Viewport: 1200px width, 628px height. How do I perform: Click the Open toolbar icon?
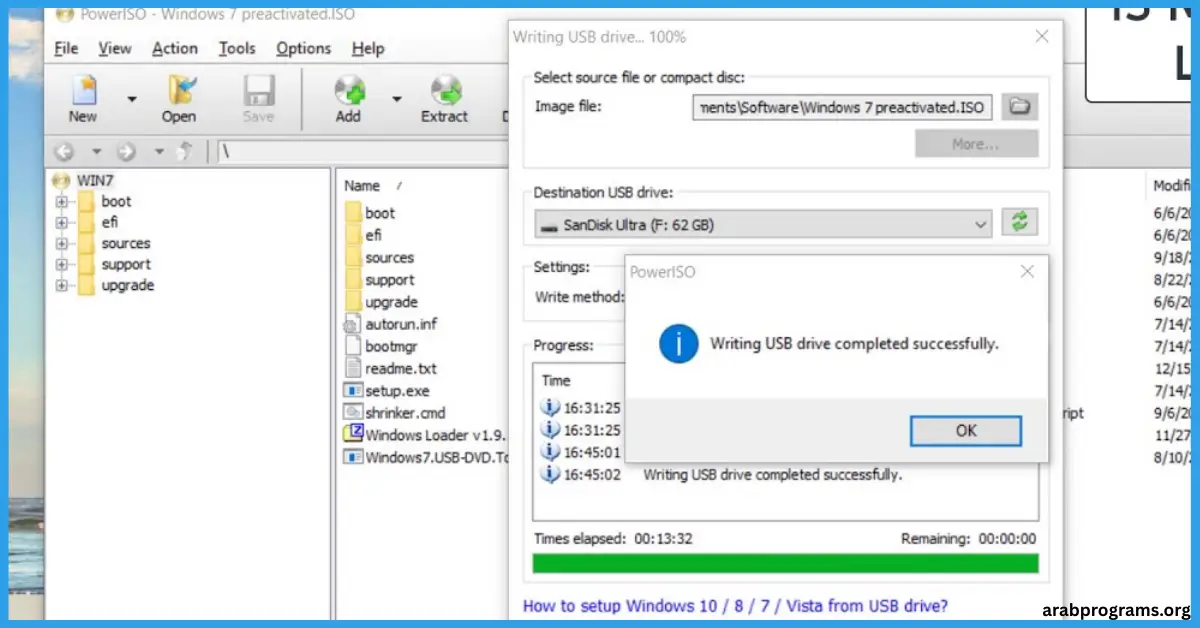tap(179, 98)
